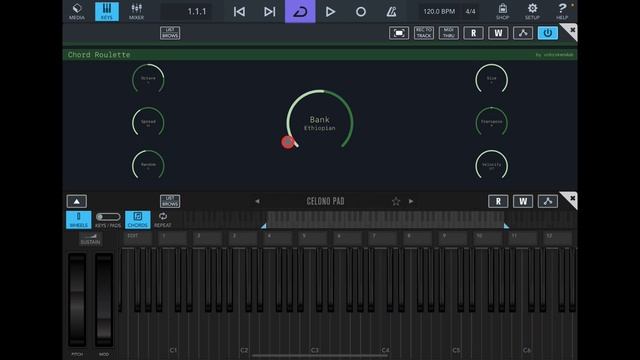Open Chord Roulette routing icon

coord(523,33)
